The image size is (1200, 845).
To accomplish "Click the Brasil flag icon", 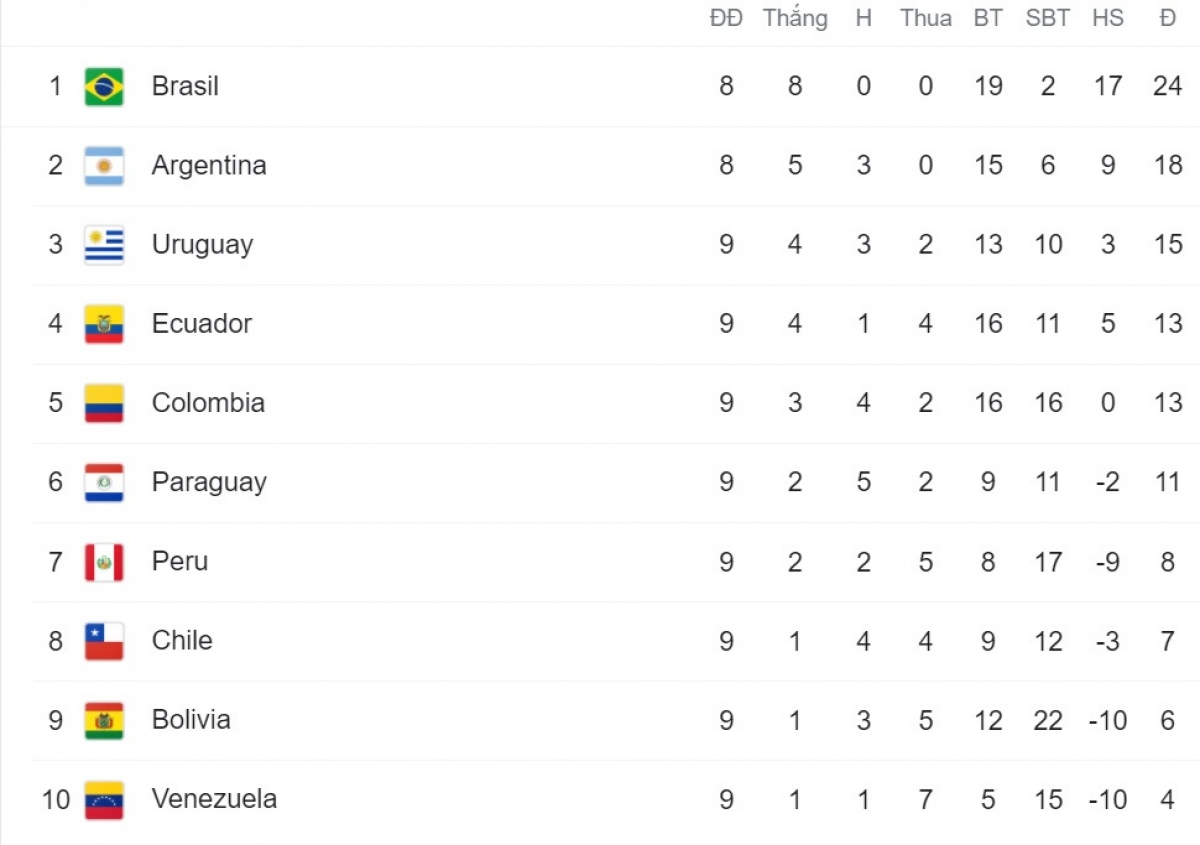I will pos(104,86).
